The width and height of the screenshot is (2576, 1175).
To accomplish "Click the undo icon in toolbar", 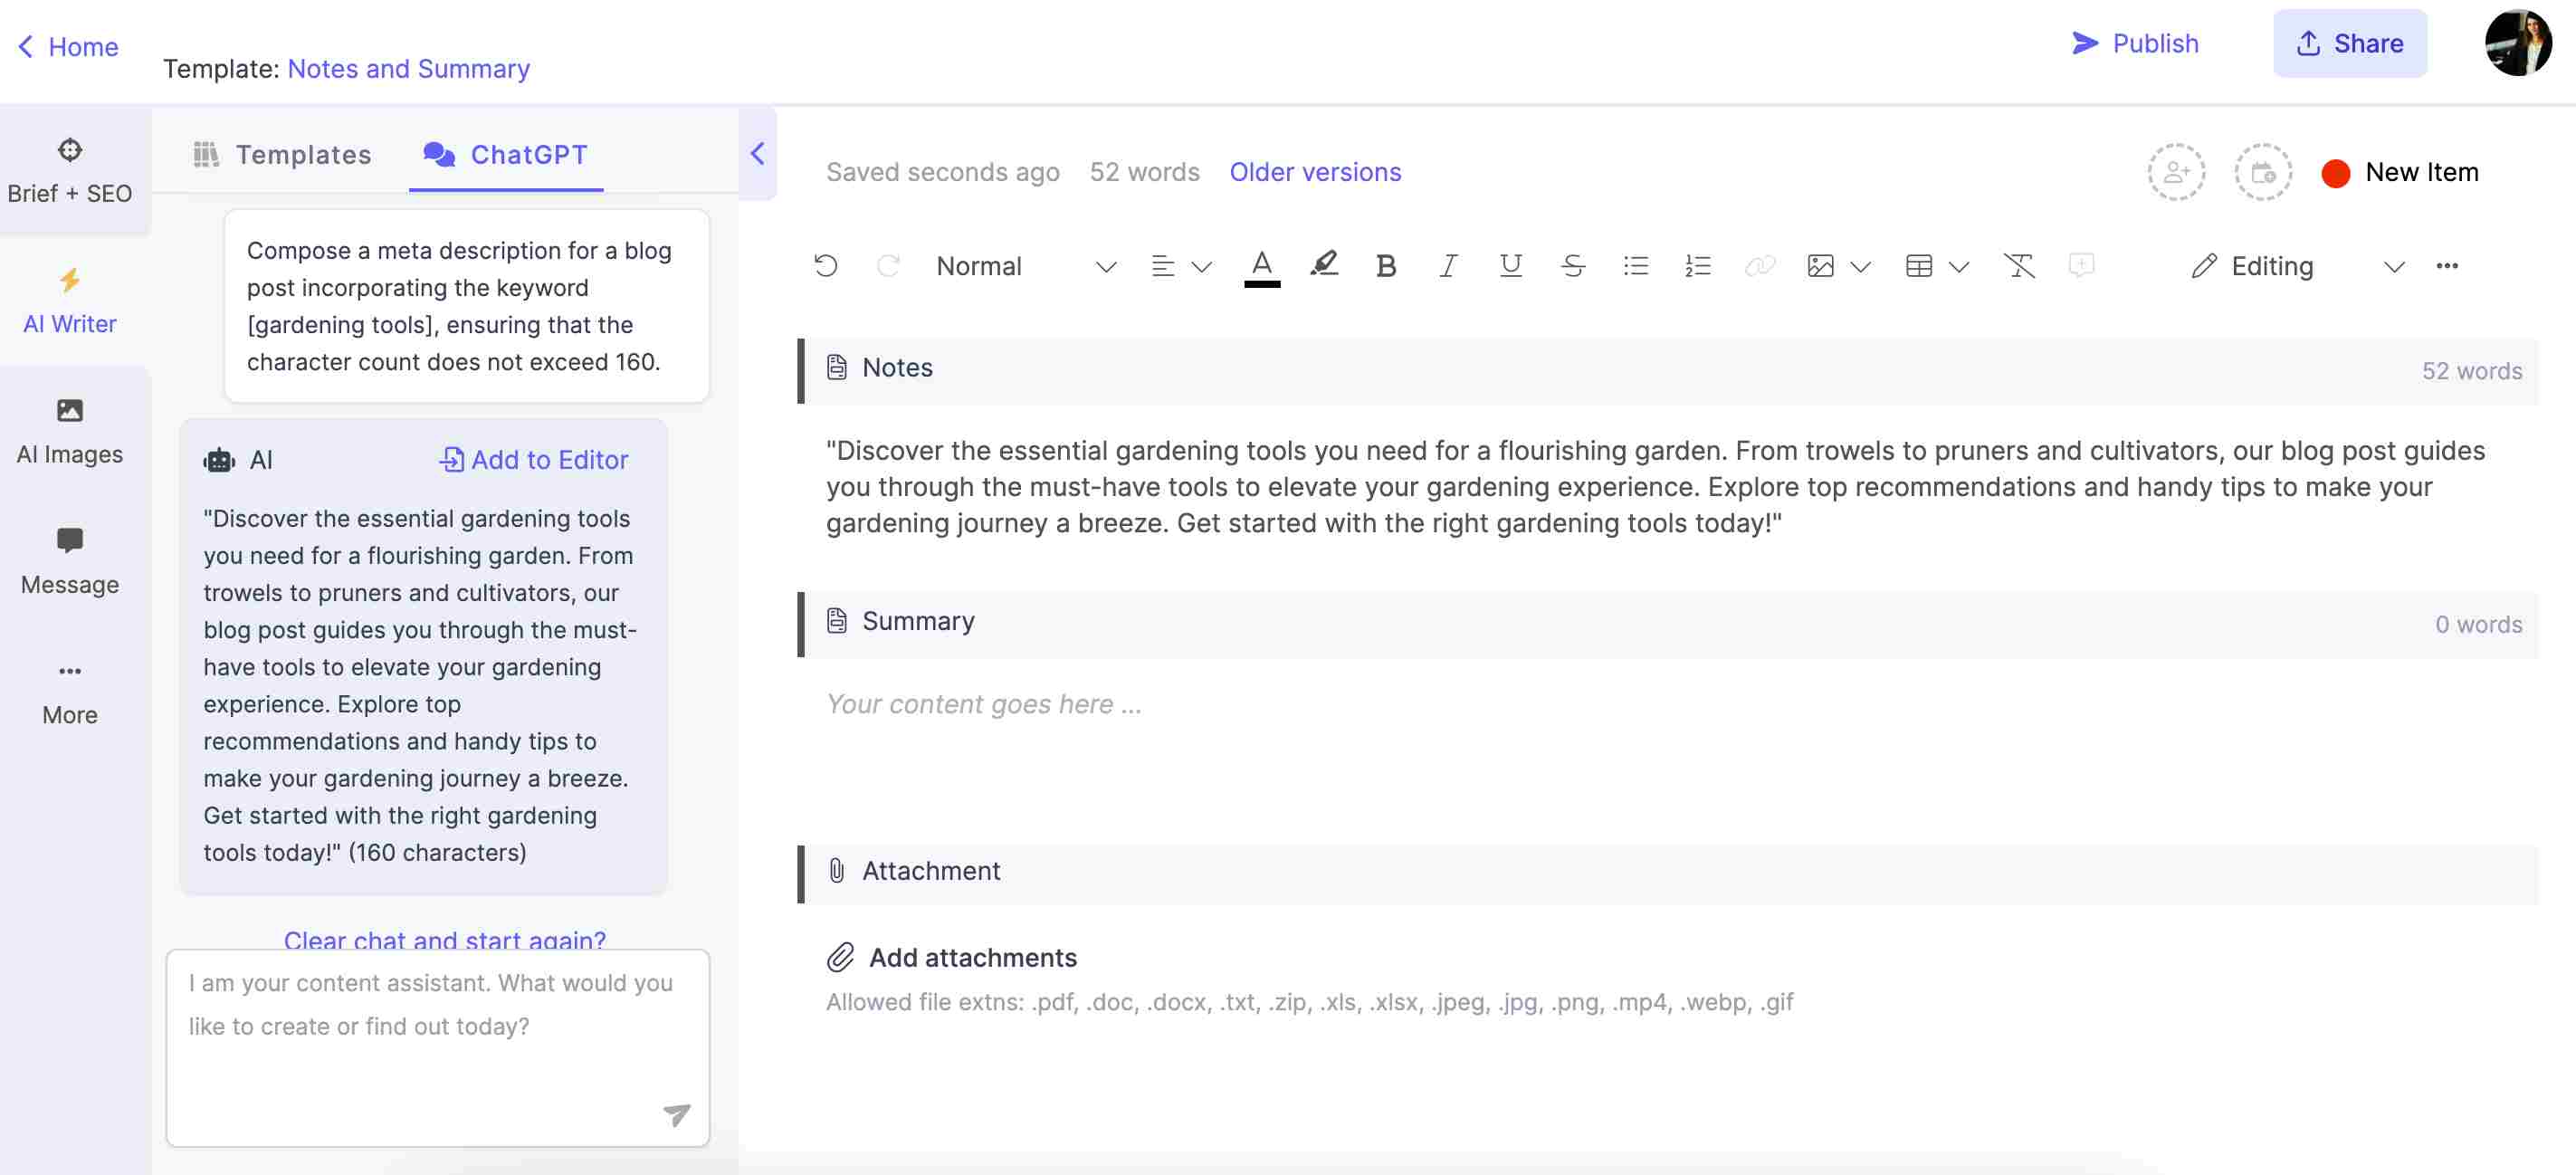I will pos(825,266).
